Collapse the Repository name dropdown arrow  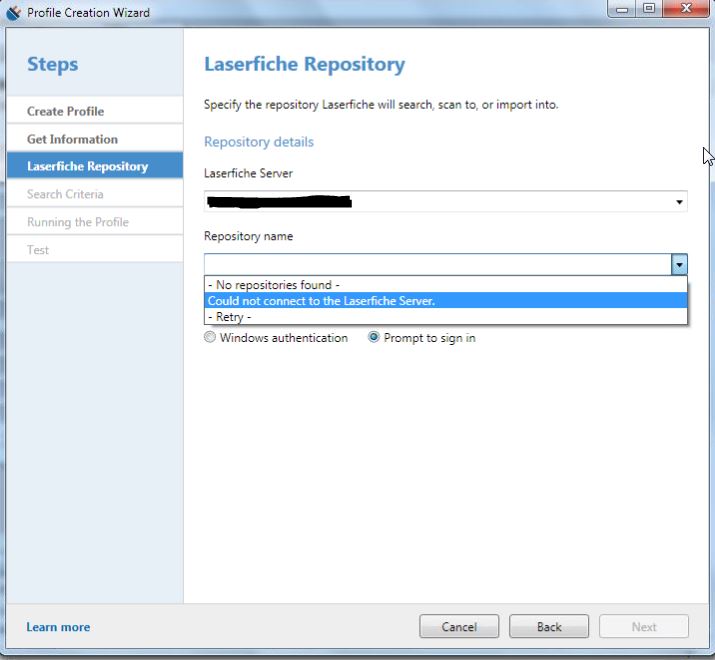pyautogui.click(x=679, y=265)
